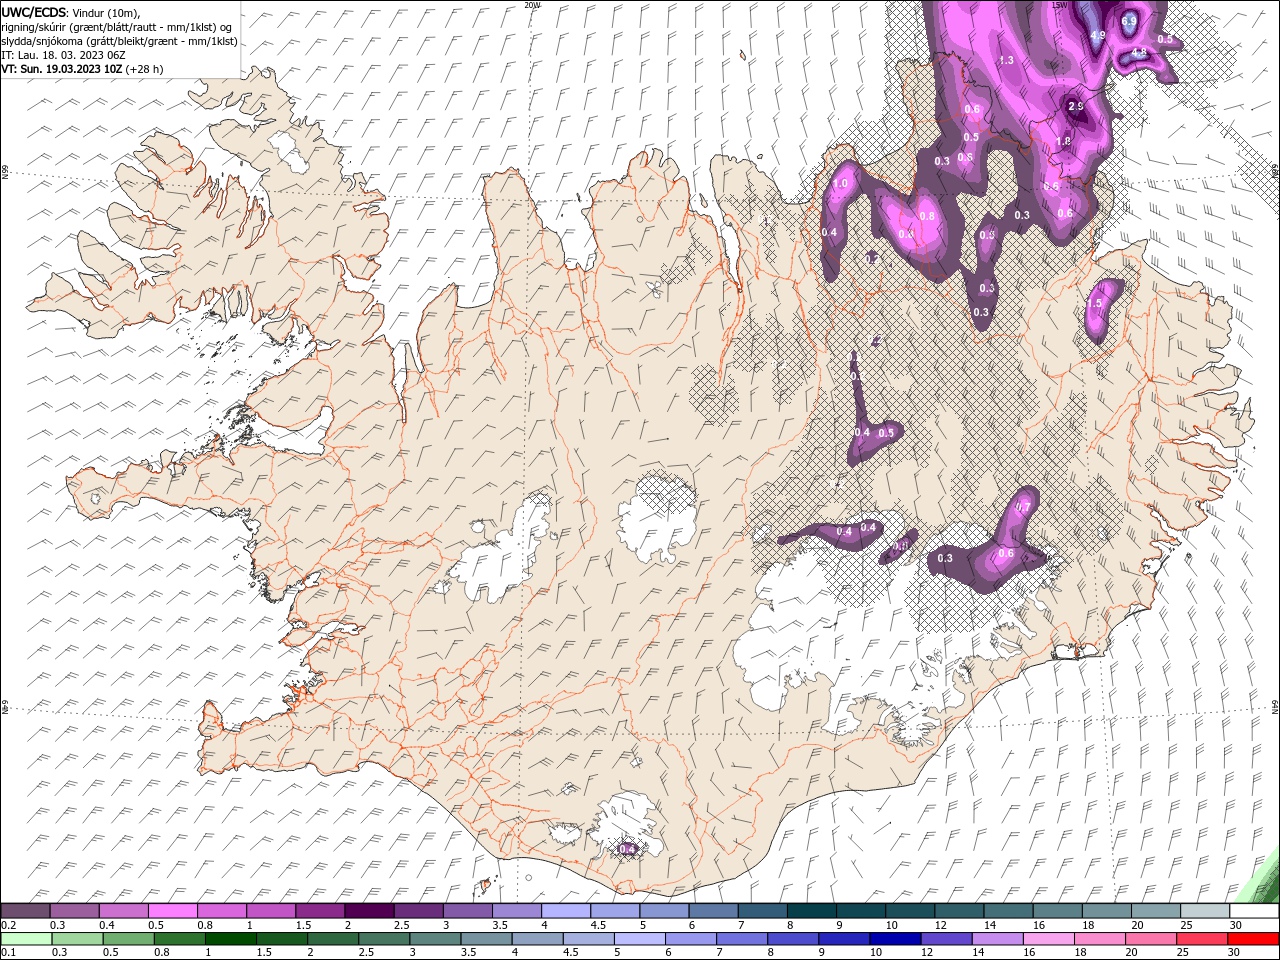This screenshot has width=1280, height=960.
Task: Click the pale green swatch between 0.1 and 0.3 on the lower legend
Action: point(28,939)
